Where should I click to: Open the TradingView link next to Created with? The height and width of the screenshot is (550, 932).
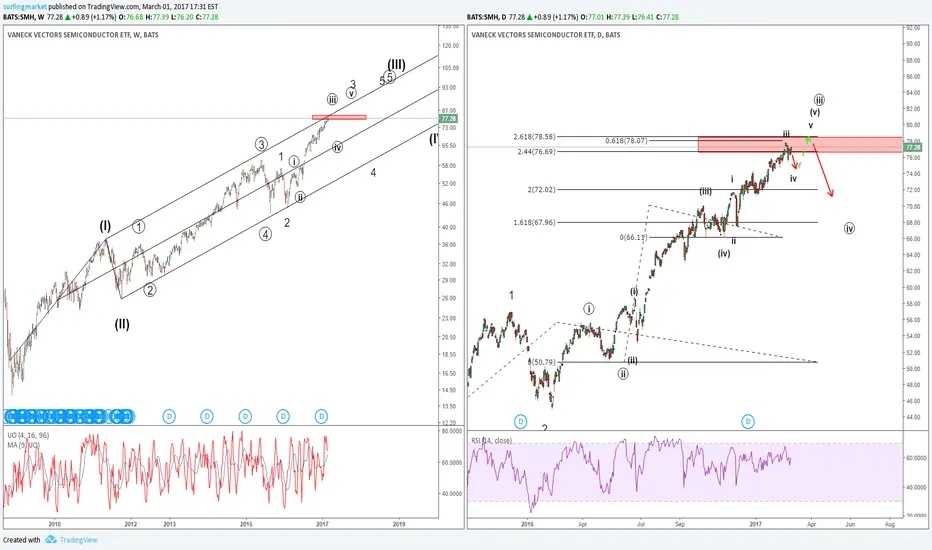point(78,540)
